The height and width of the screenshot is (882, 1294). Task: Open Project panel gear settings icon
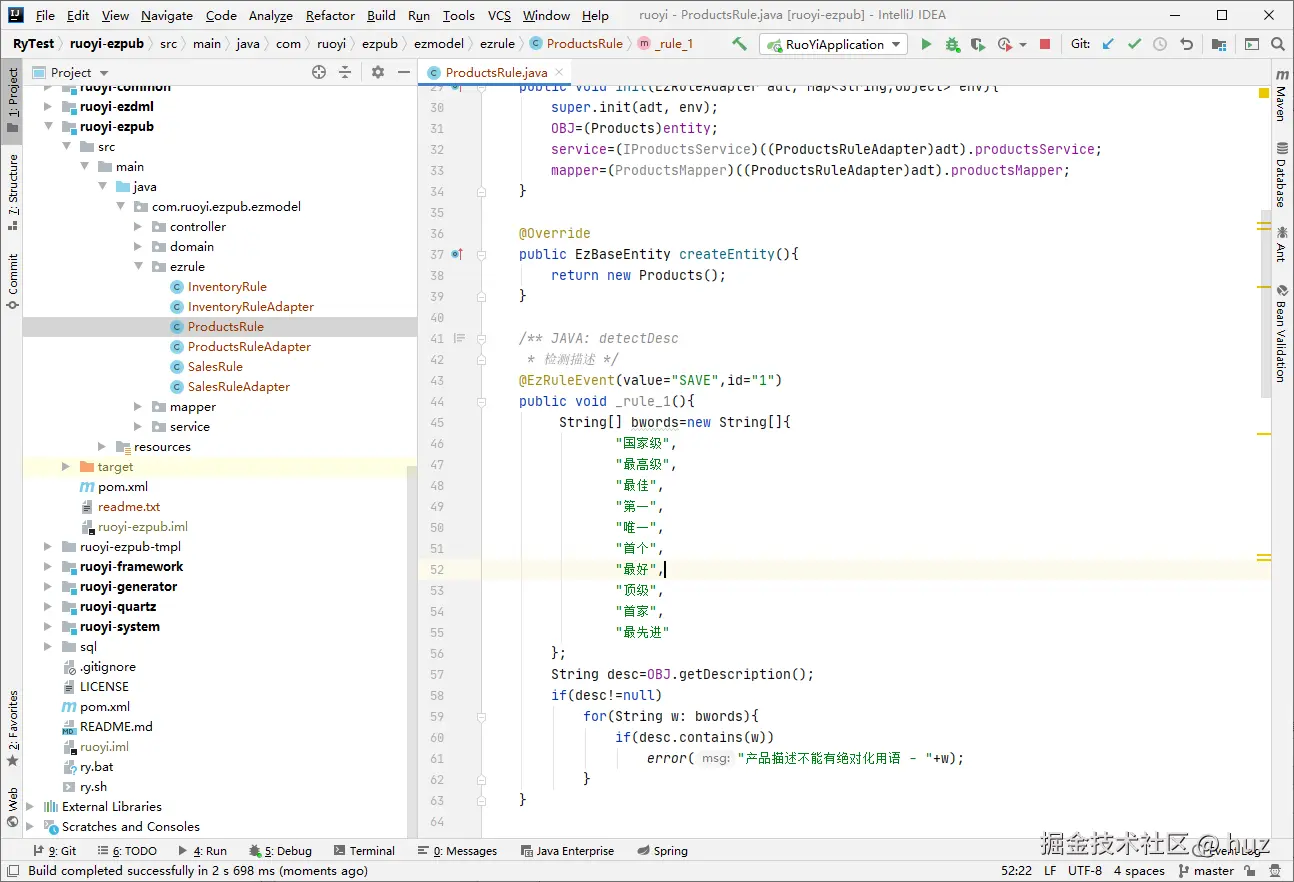tap(377, 72)
